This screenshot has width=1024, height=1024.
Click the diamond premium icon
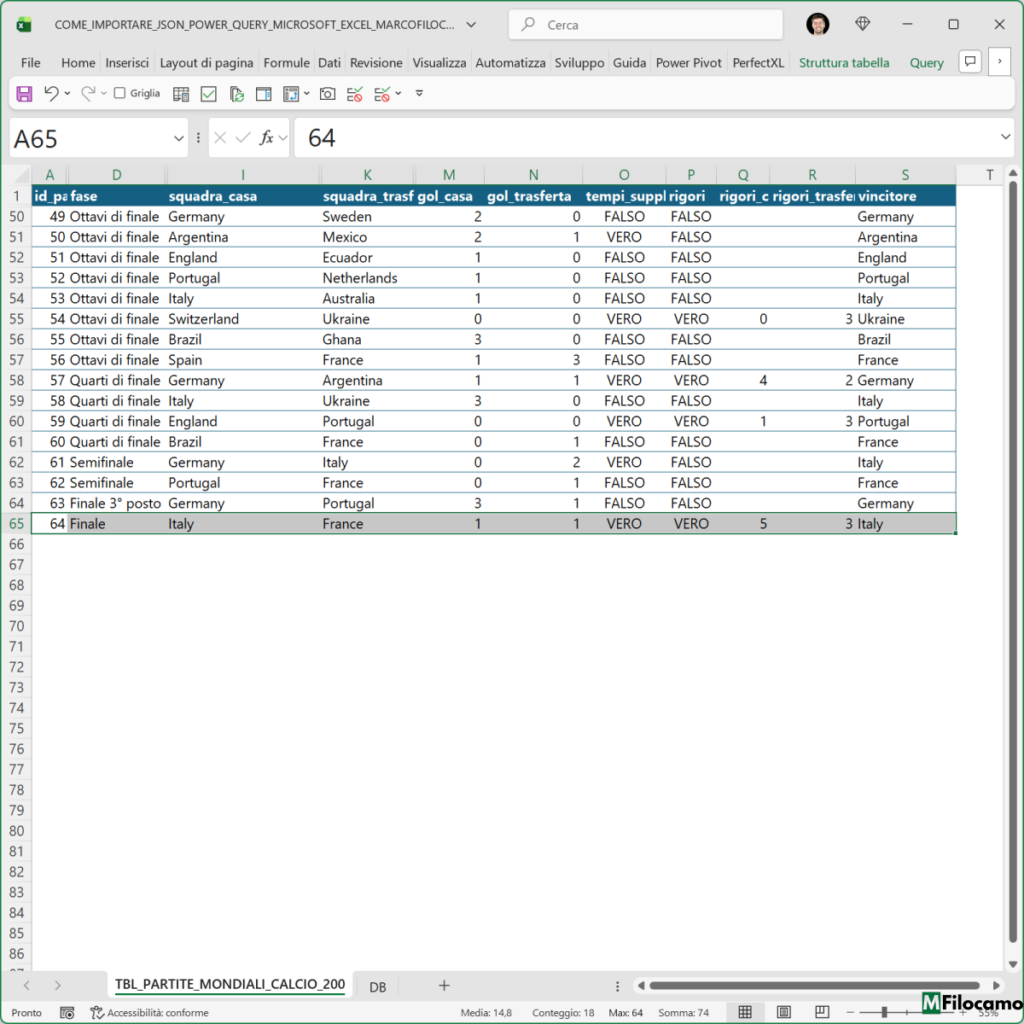click(863, 24)
